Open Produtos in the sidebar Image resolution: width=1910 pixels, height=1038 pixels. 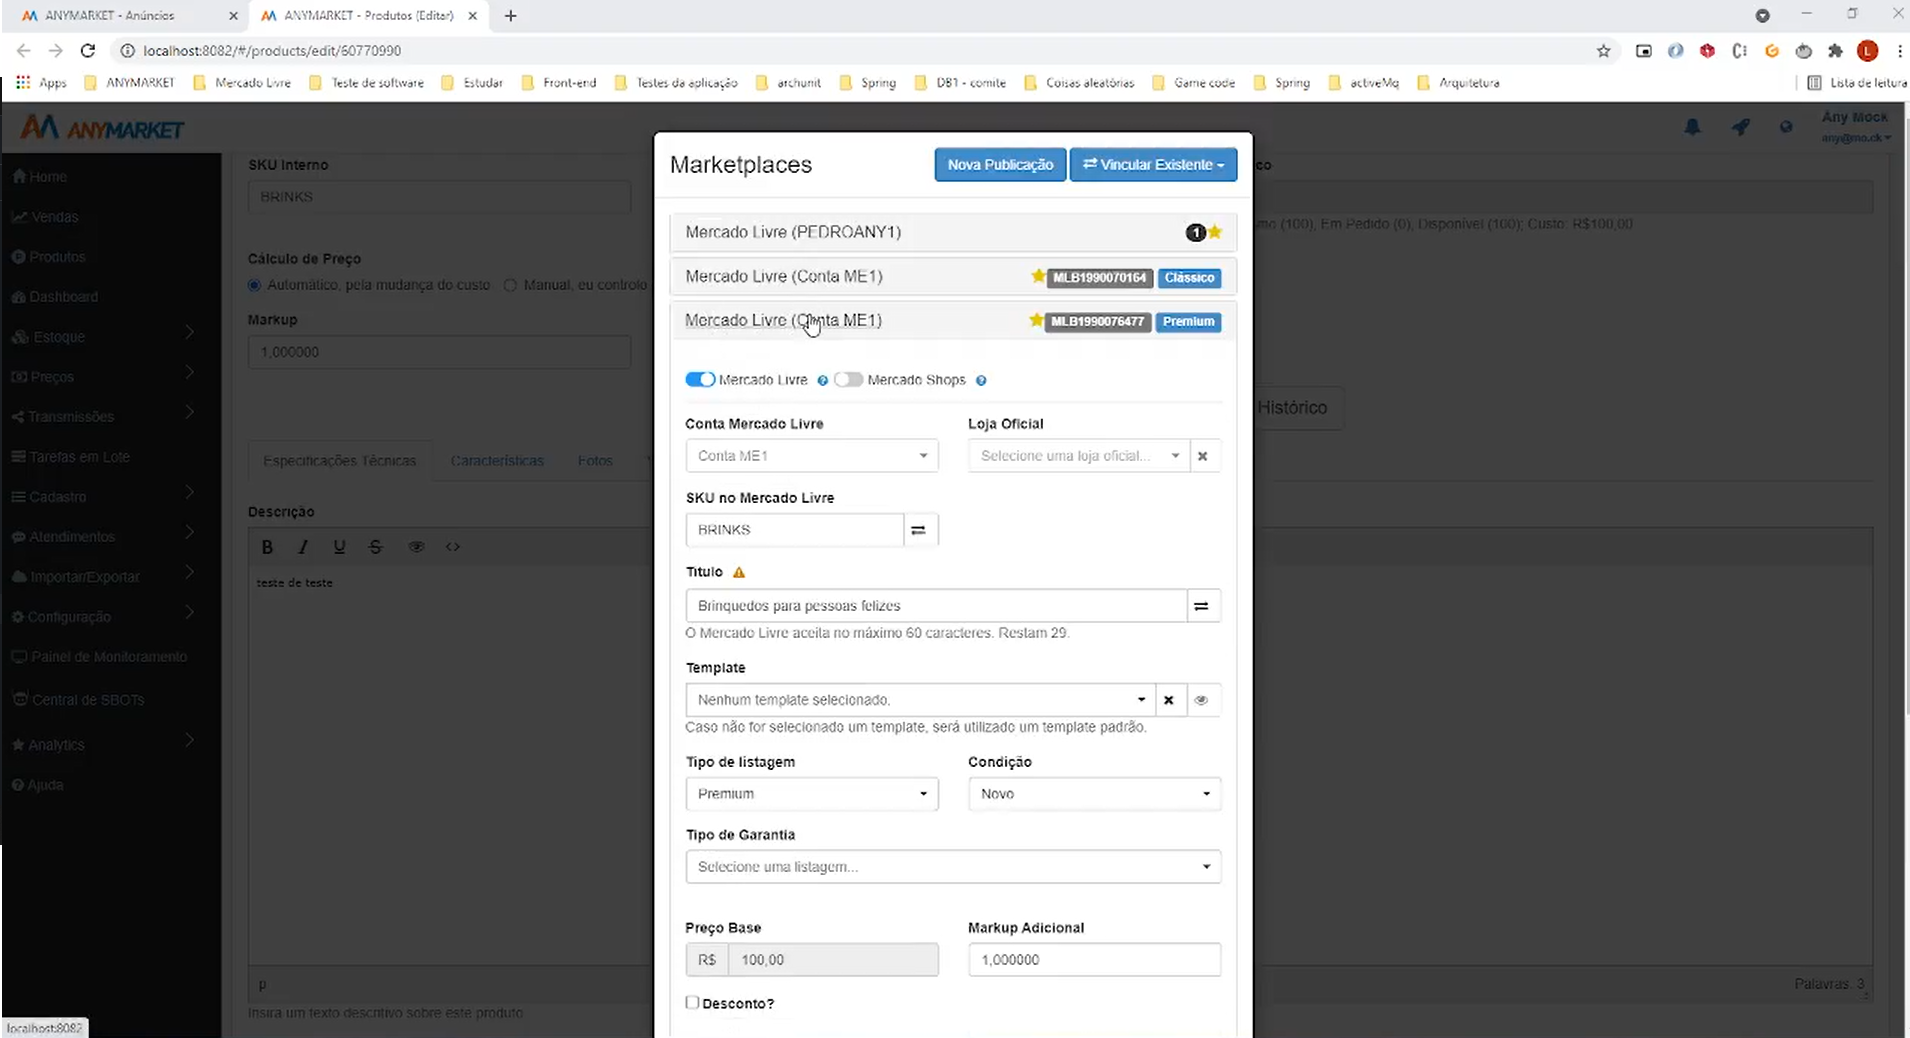coord(48,257)
